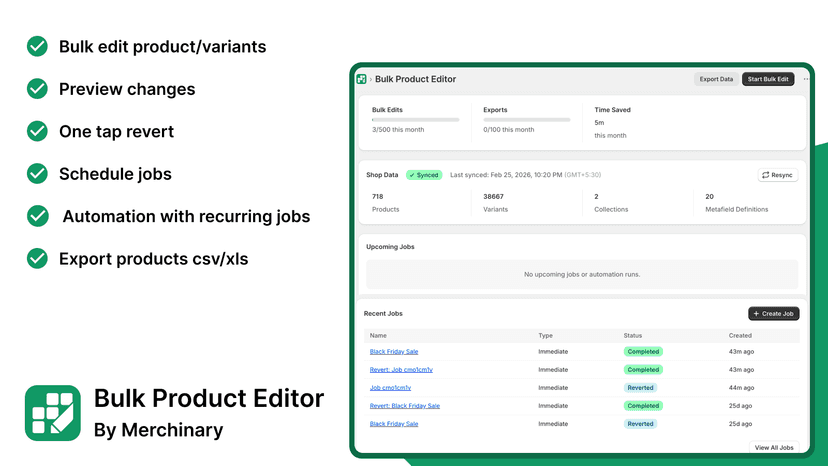The width and height of the screenshot is (828, 466).
Task: Click the Reverted badge in Job cmo1cm1v row
Action: point(641,387)
